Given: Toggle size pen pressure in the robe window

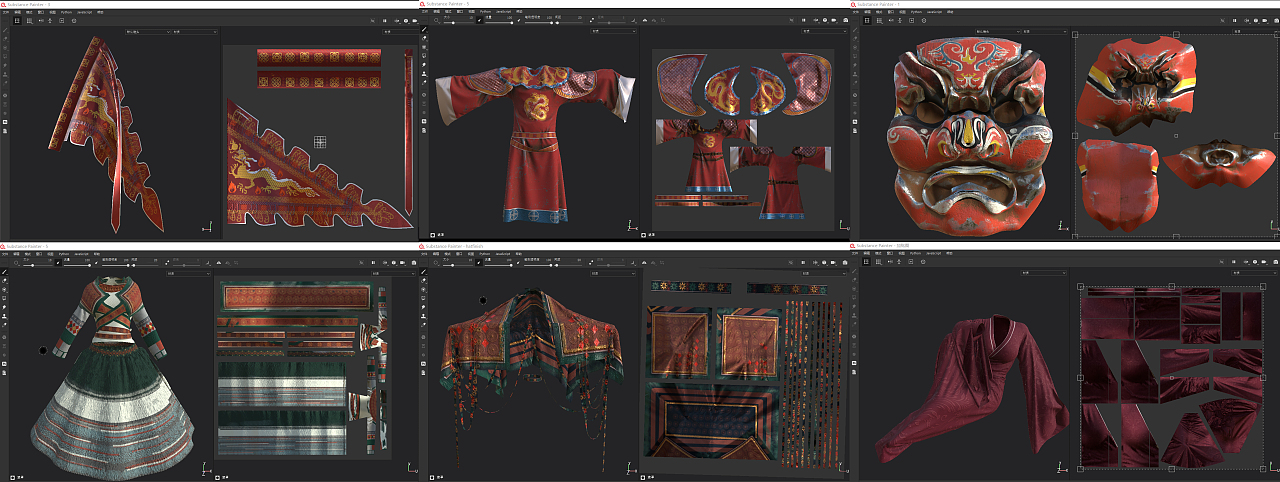Looking at the screenshot, I should (479, 21).
